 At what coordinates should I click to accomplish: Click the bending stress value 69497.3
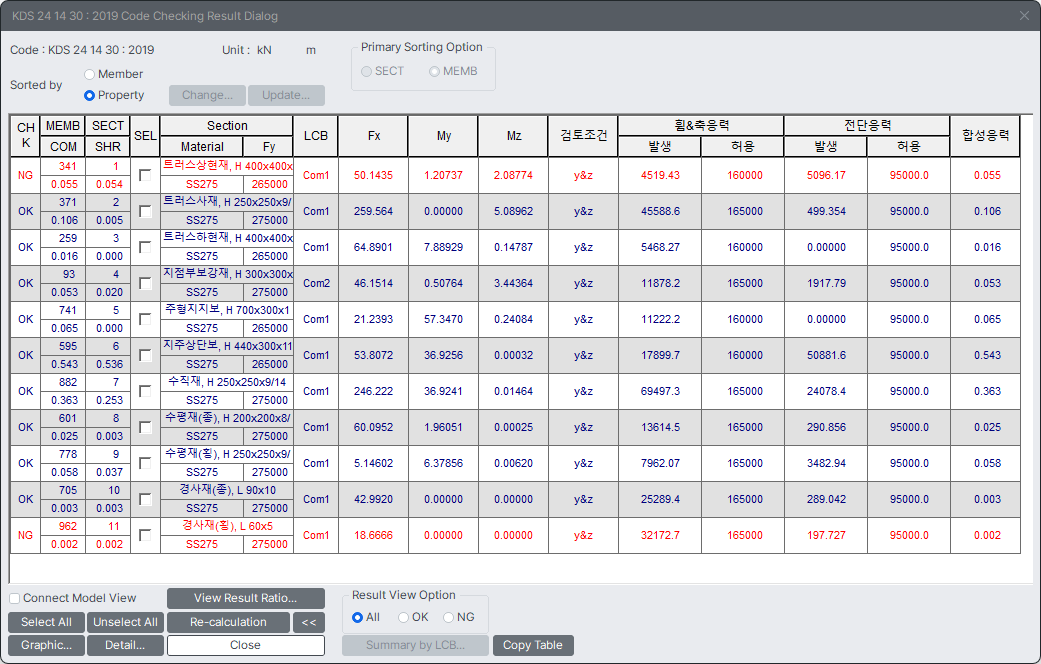coord(660,391)
